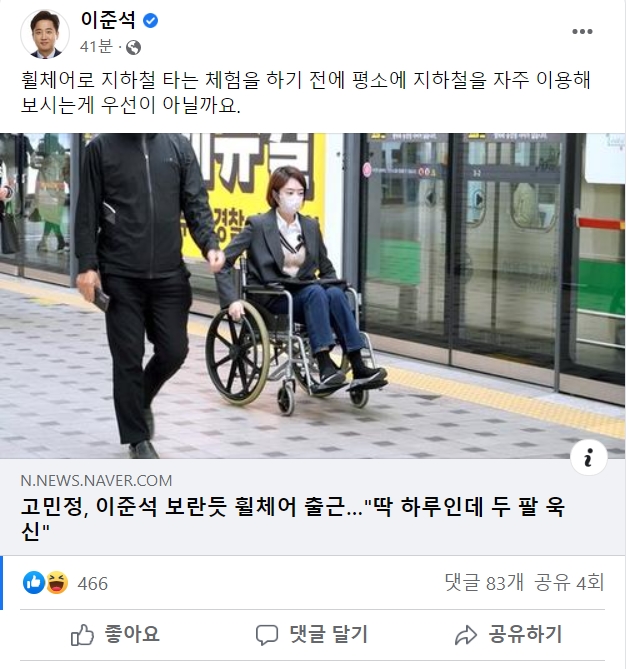Click the blue thumbs-up reaction icon

pyautogui.click(x=34, y=582)
